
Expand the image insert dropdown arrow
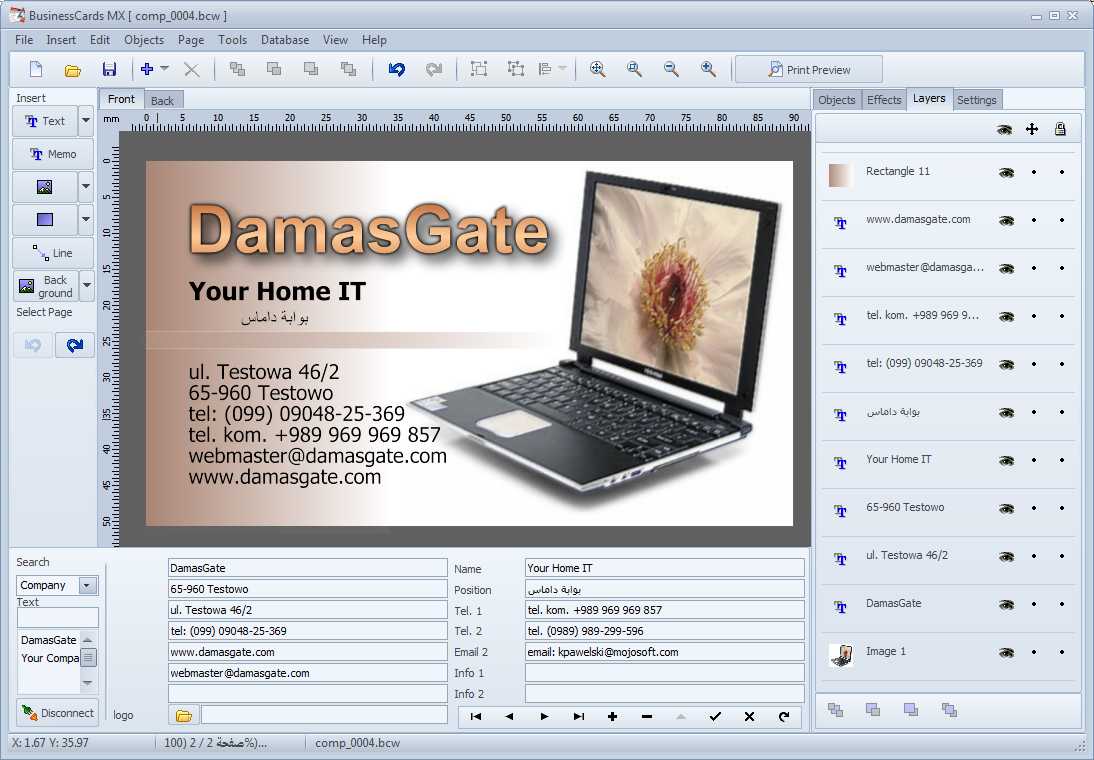[86, 186]
